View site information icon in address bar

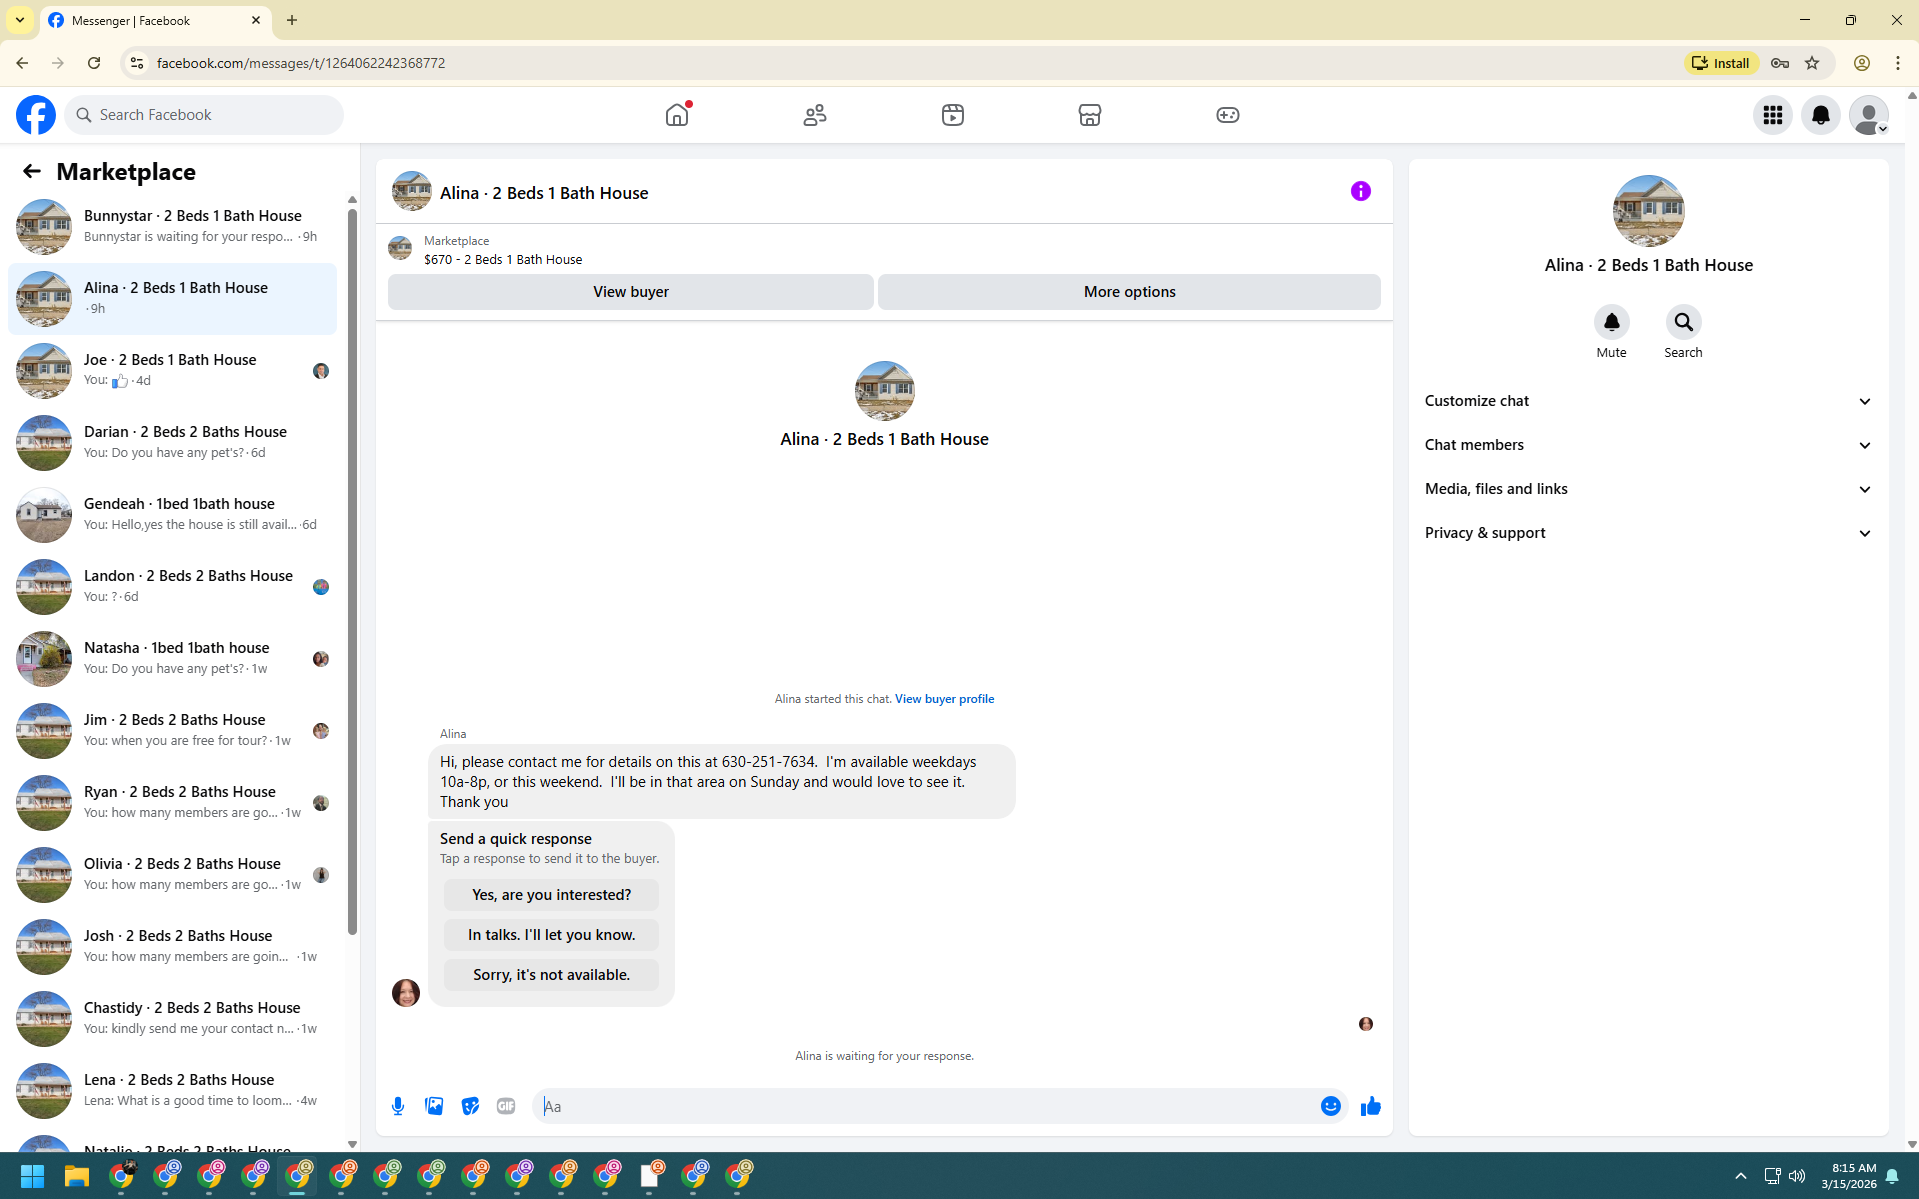click(136, 63)
